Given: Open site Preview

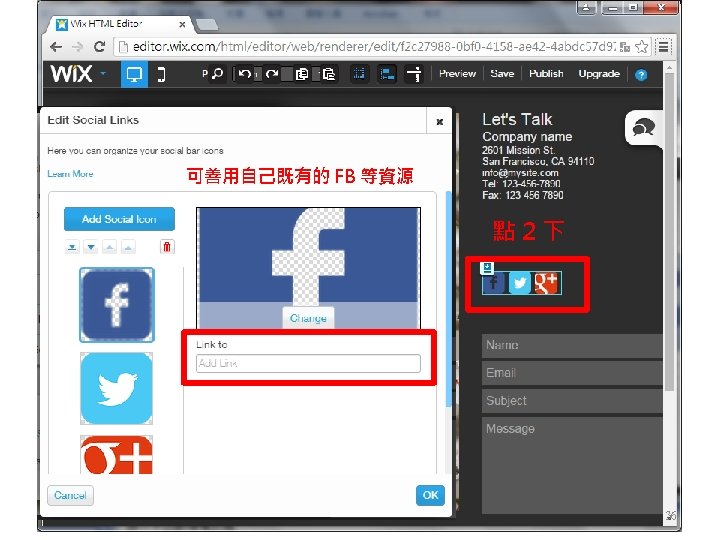Looking at the screenshot, I should pyautogui.click(x=457, y=74).
